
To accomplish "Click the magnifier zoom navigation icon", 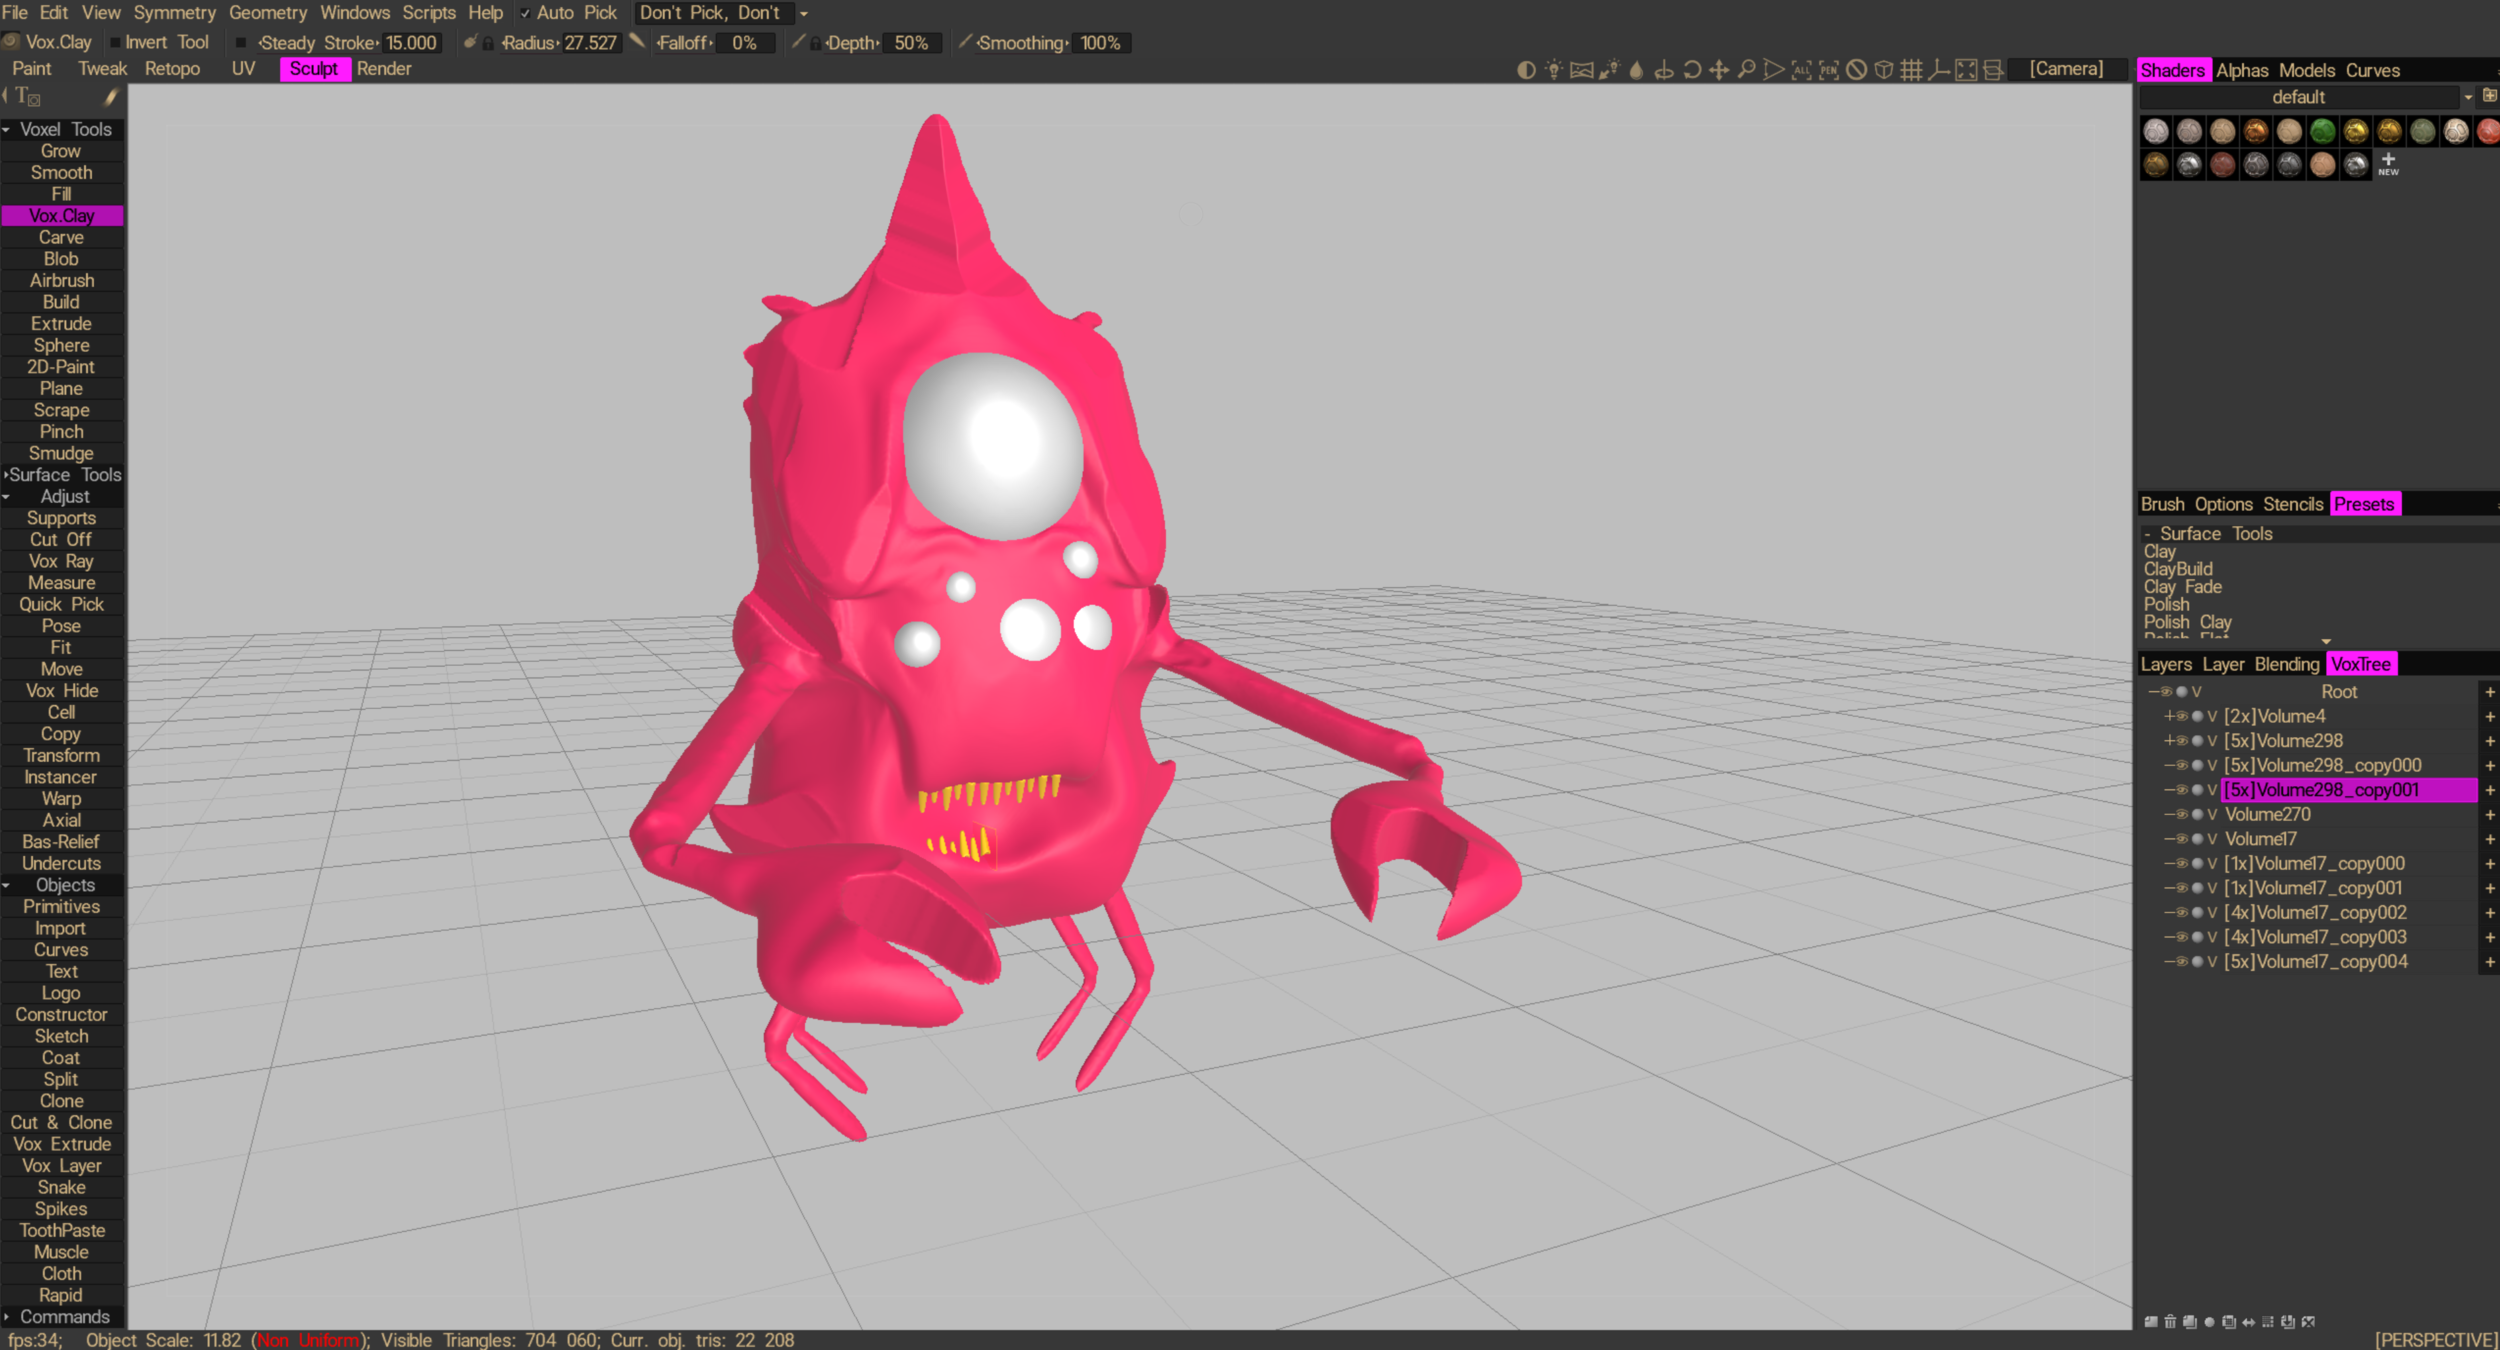I will pyautogui.click(x=1746, y=70).
